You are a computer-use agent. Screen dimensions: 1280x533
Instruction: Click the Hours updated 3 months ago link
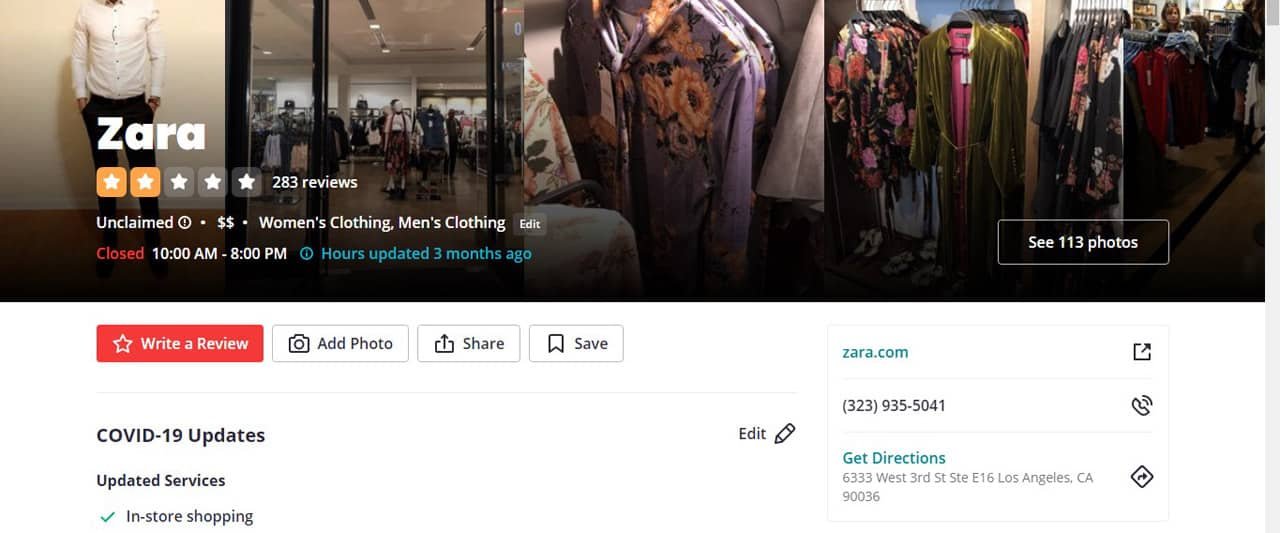click(426, 254)
